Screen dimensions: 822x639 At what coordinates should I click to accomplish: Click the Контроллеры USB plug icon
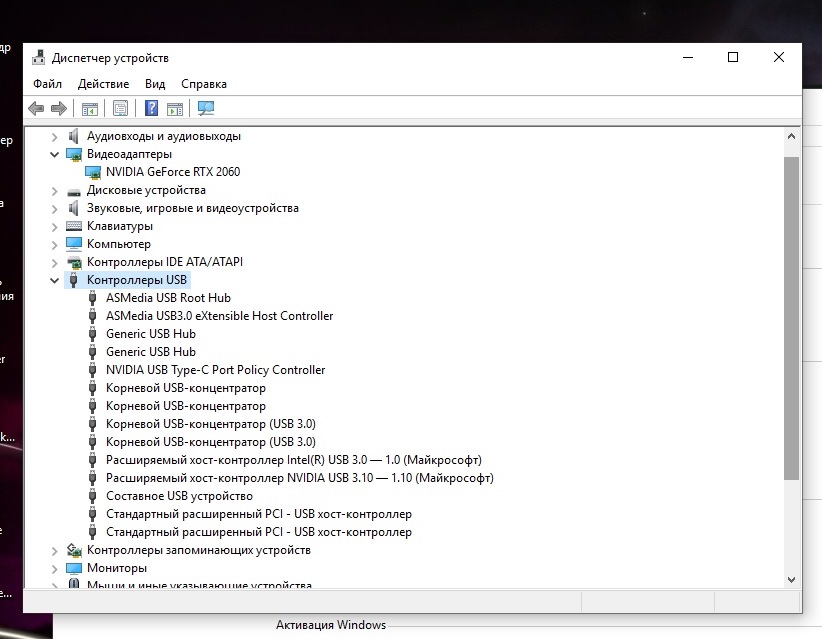click(74, 280)
